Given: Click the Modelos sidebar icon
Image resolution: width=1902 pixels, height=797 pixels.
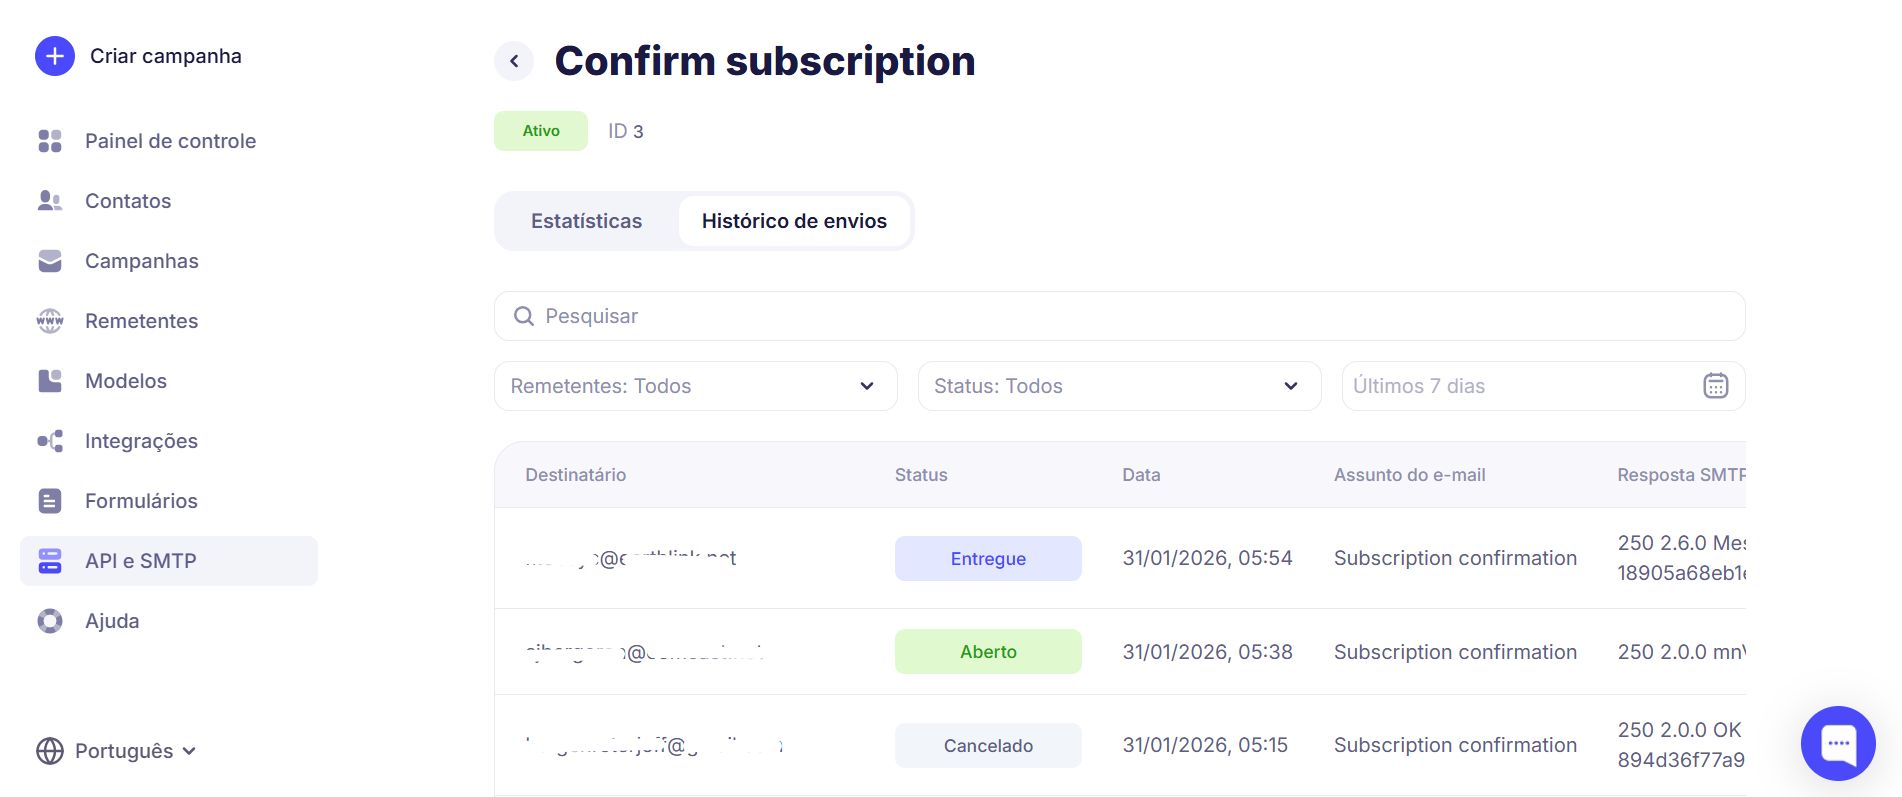Looking at the screenshot, I should pyautogui.click(x=50, y=381).
